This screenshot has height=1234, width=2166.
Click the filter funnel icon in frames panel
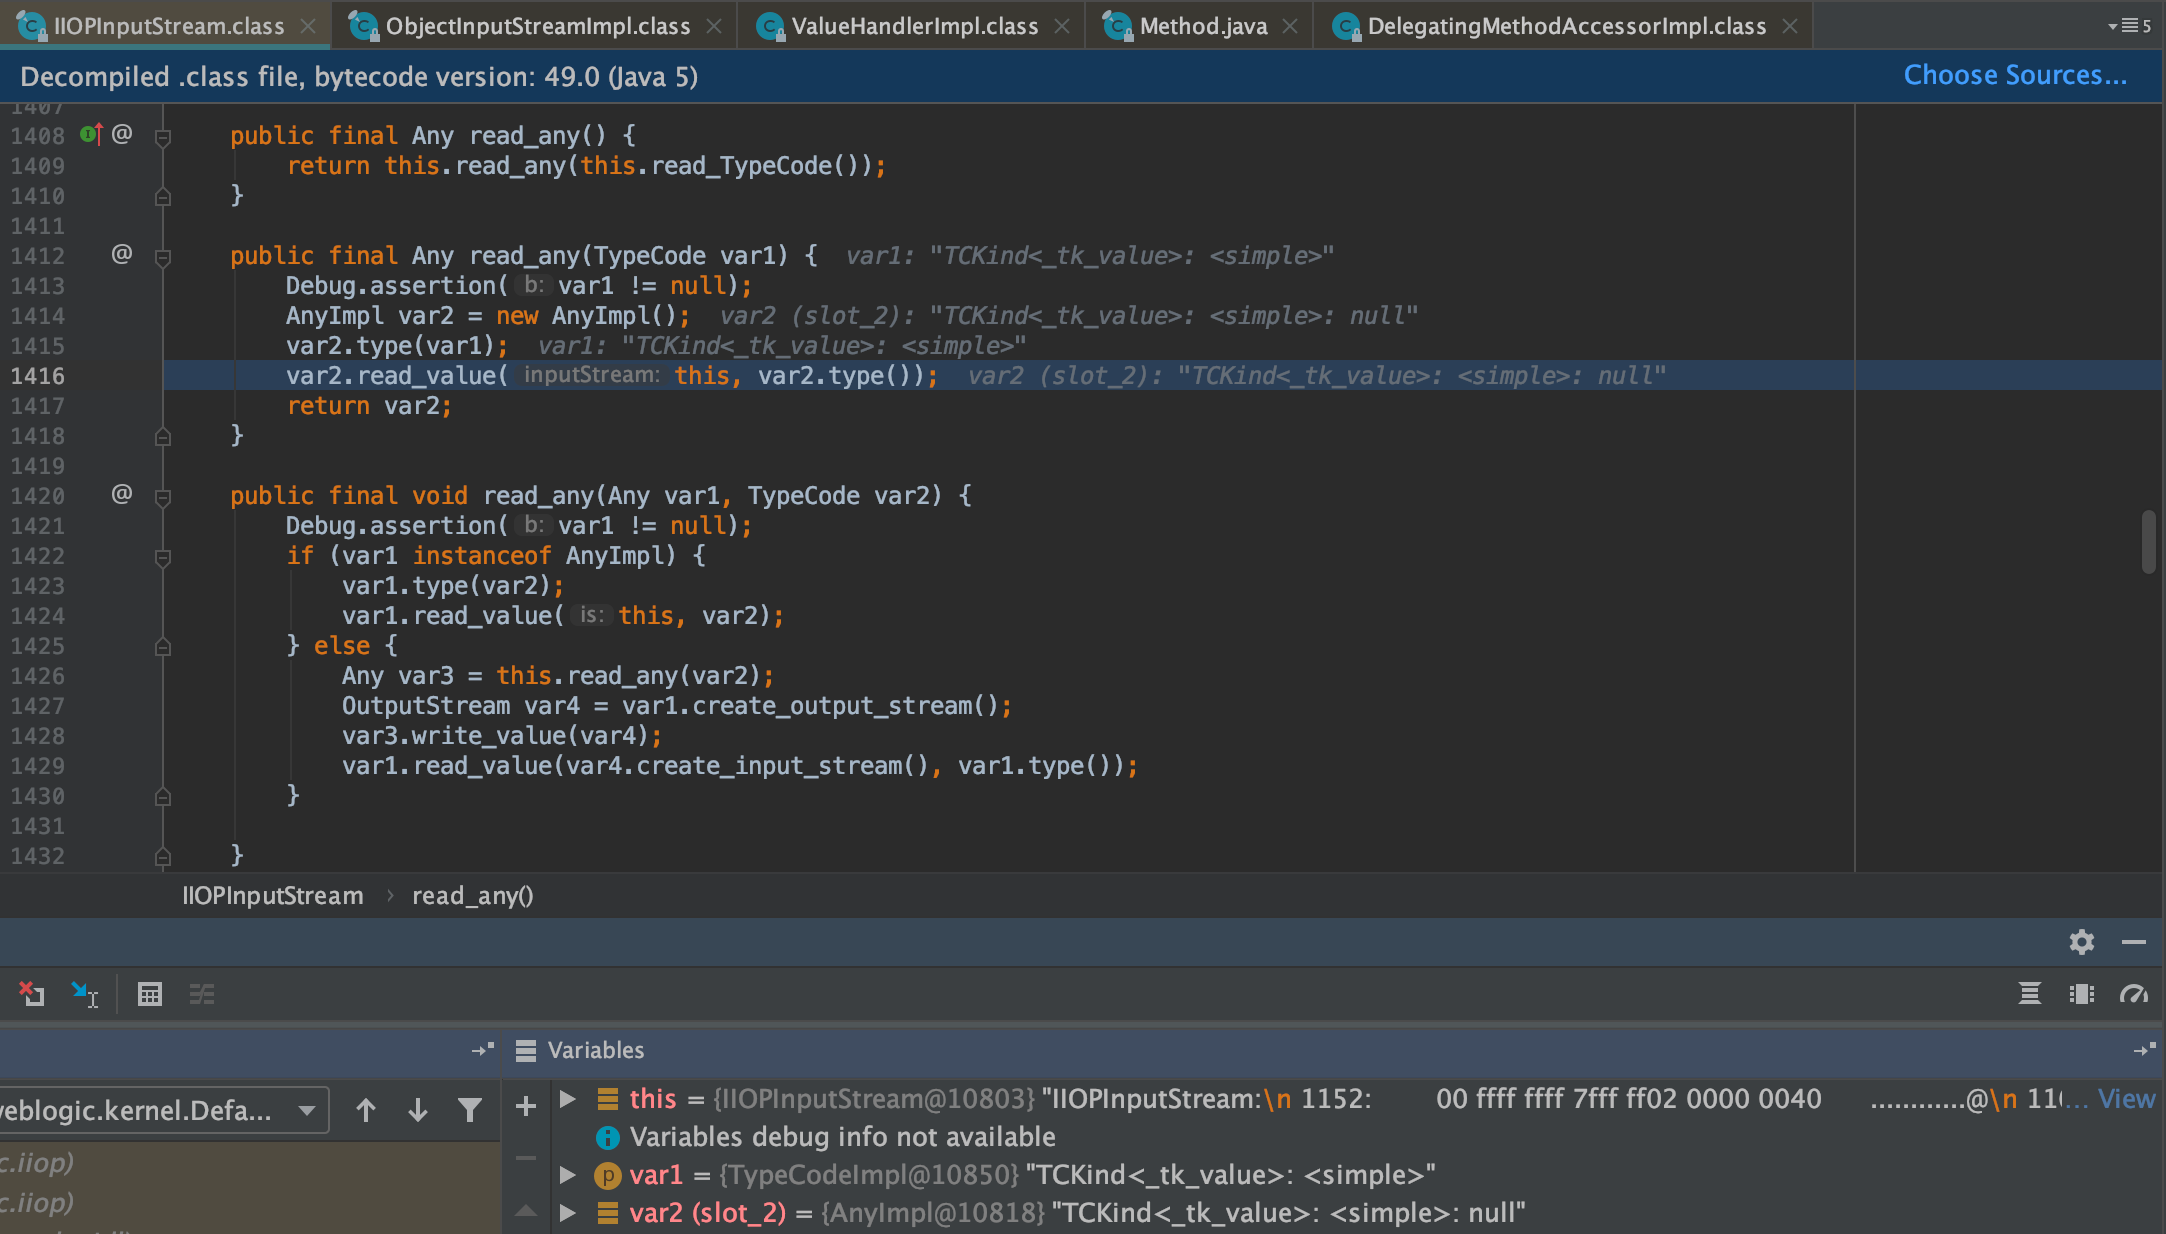pyautogui.click(x=470, y=1109)
